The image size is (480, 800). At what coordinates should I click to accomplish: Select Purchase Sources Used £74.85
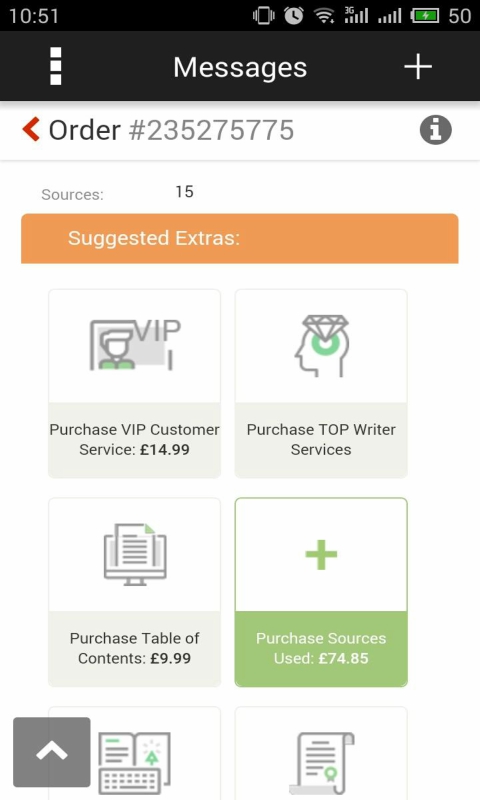pyautogui.click(x=321, y=648)
